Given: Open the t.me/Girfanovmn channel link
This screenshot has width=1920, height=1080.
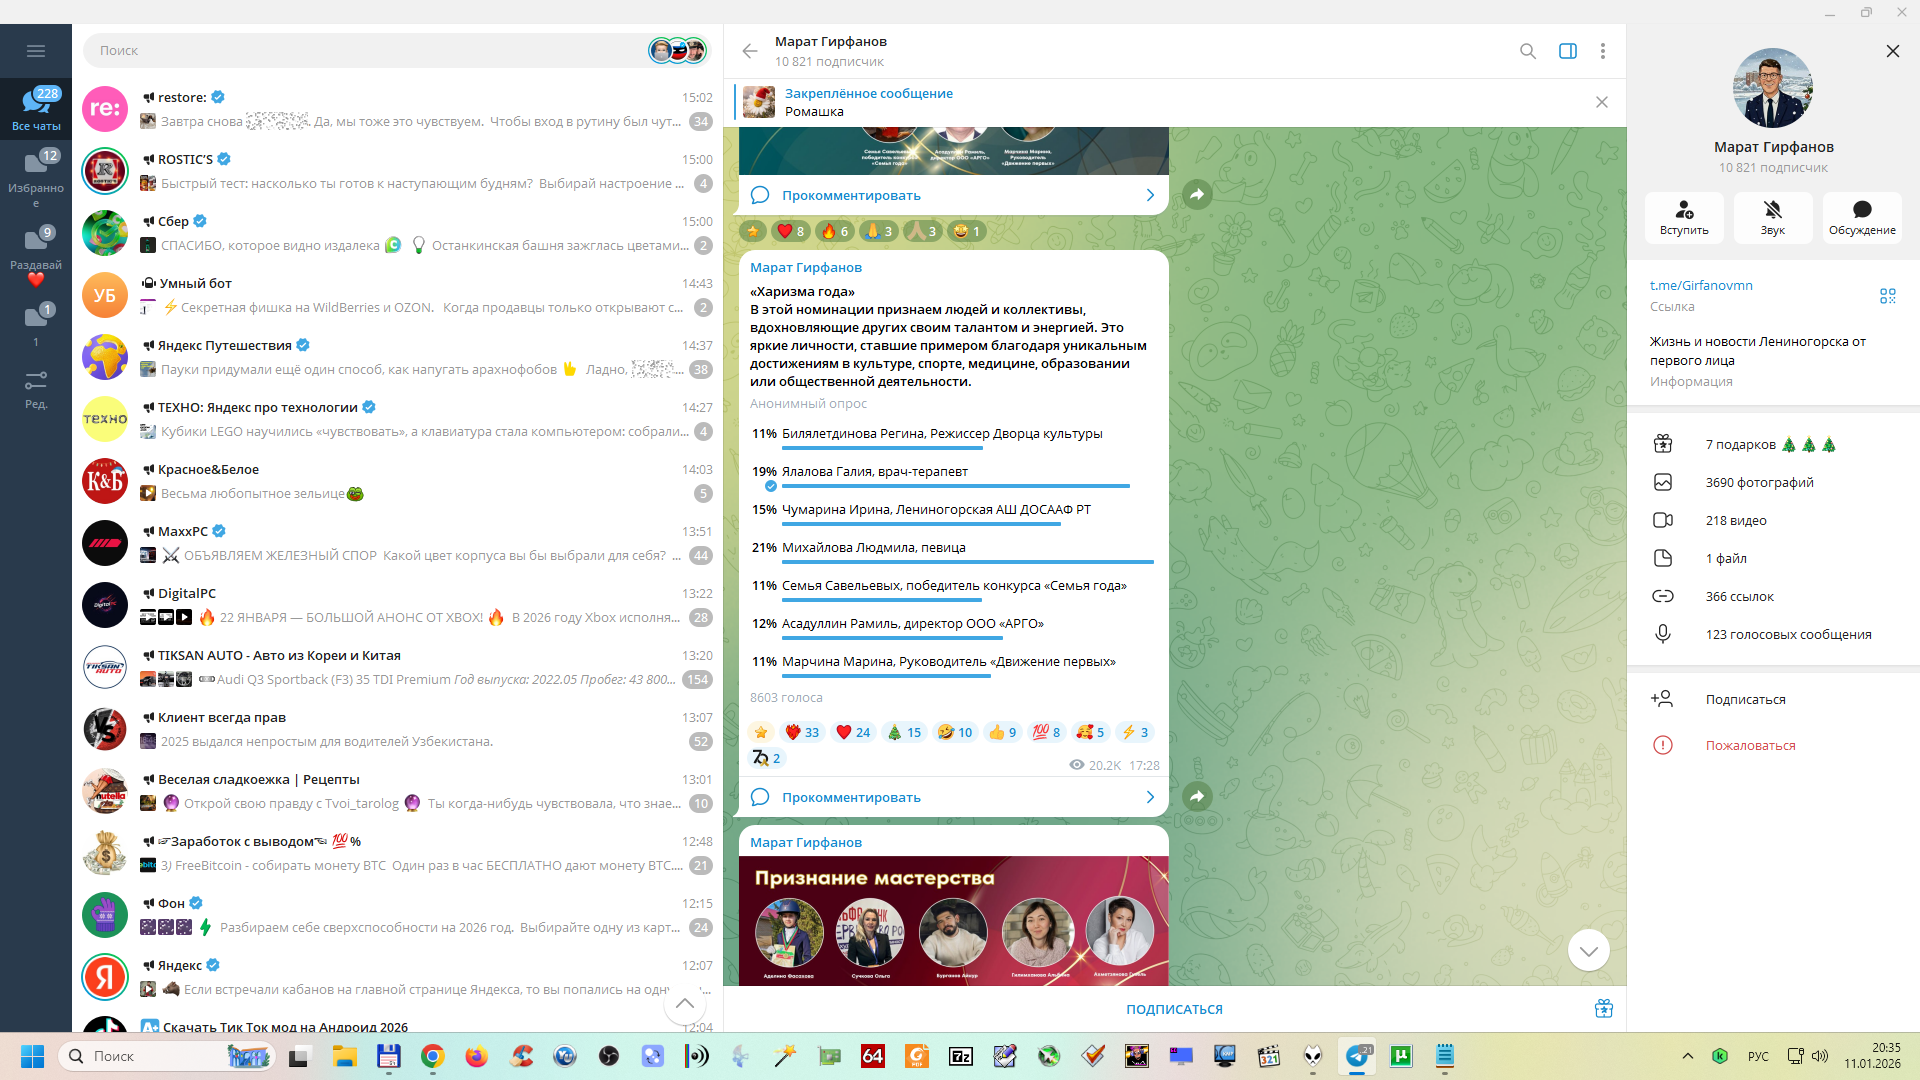Looking at the screenshot, I should coord(1701,285).
